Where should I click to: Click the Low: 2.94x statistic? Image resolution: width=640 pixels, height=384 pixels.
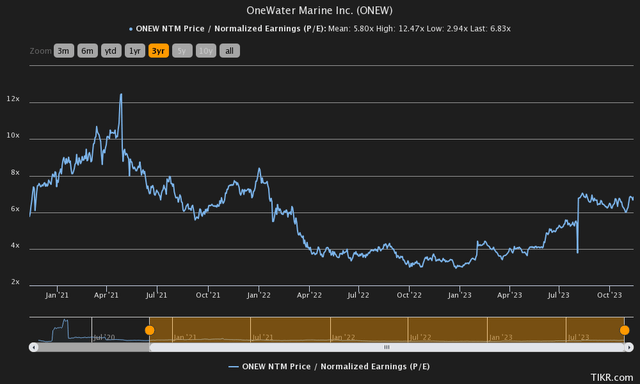pyautogui.click(x=447, y=29)
